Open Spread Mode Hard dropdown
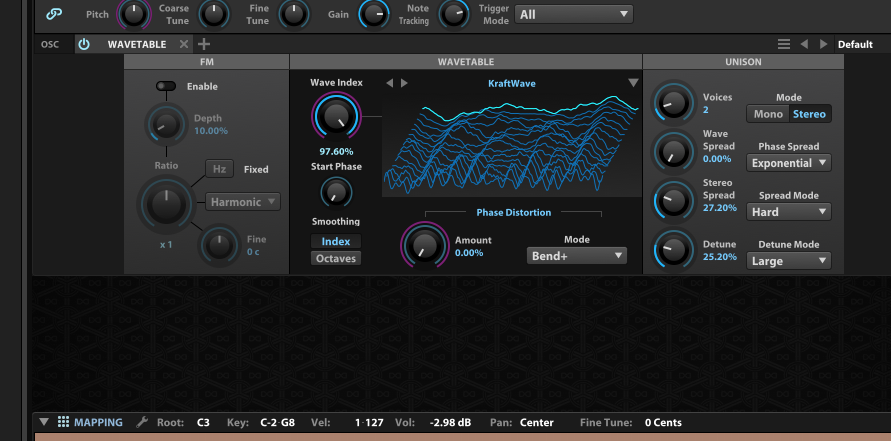The width and height of the screenshot is (891, 441). tap(789, 212)
